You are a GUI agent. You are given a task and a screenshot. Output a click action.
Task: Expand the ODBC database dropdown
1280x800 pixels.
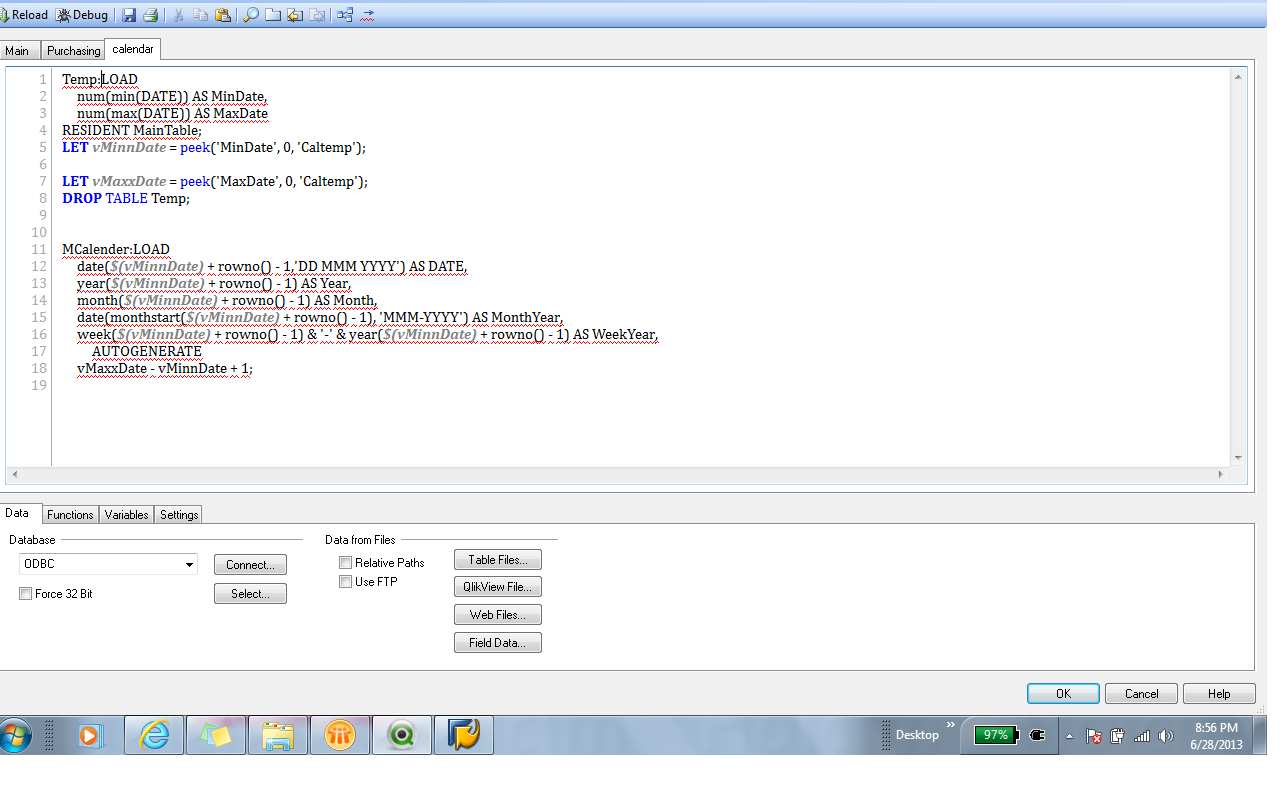[189, 565]
